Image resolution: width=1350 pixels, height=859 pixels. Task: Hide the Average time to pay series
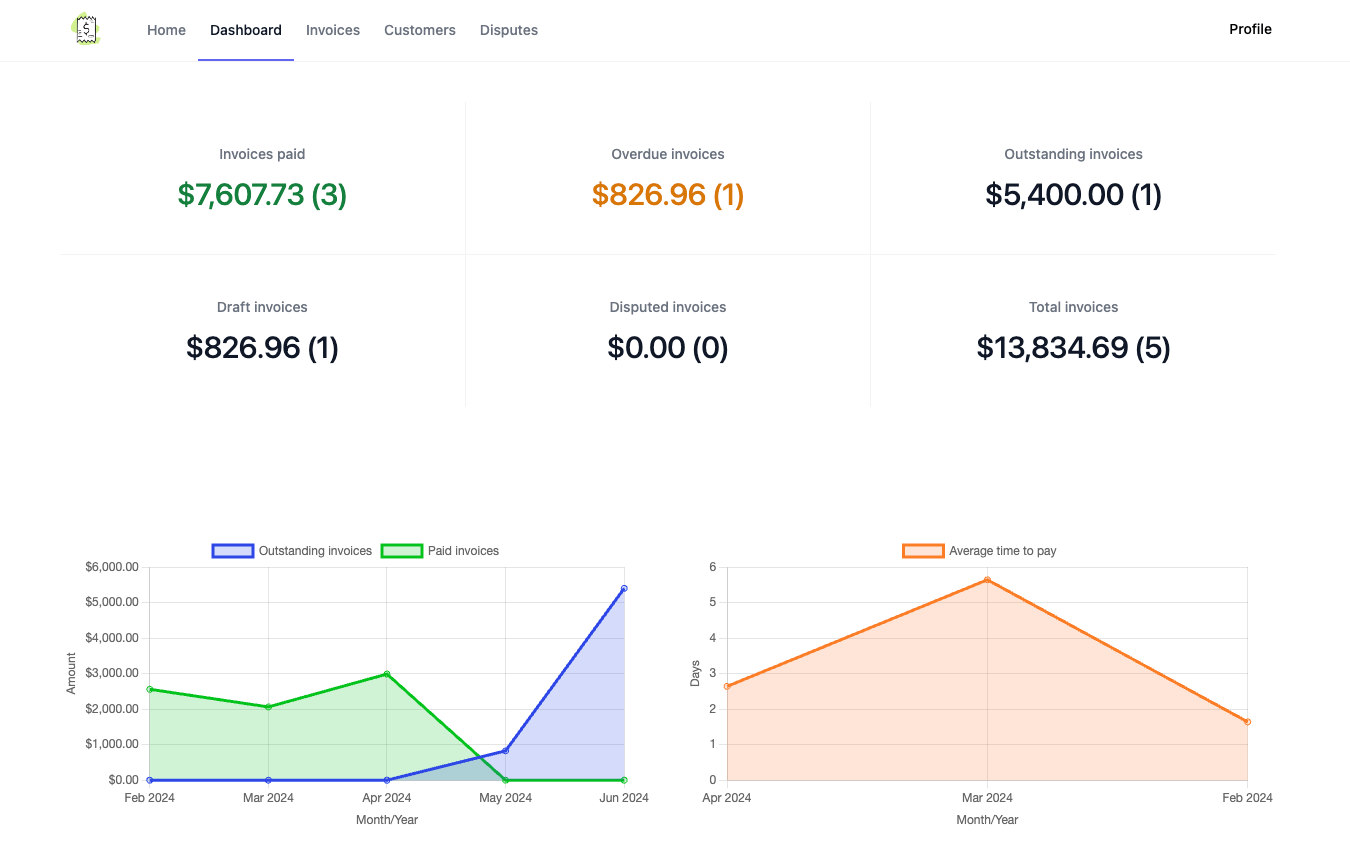coord(923,551)
